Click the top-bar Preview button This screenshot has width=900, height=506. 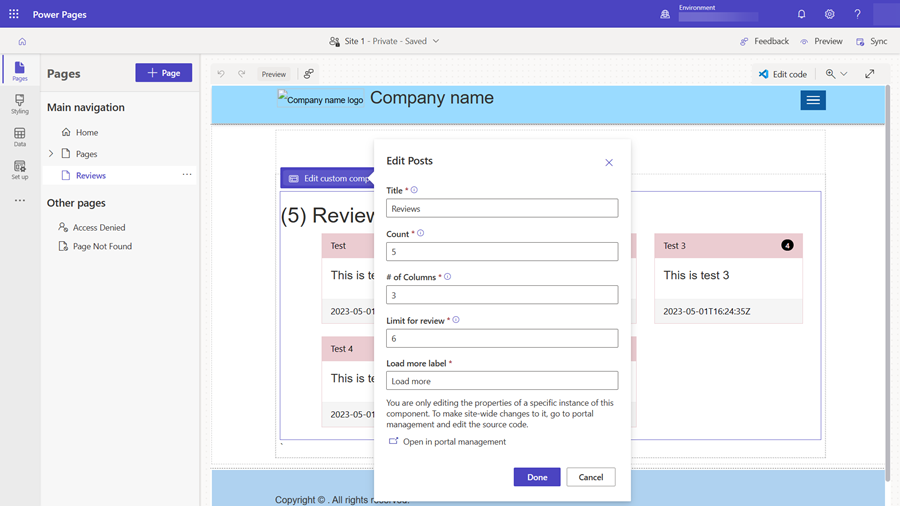tap(821, 41)
